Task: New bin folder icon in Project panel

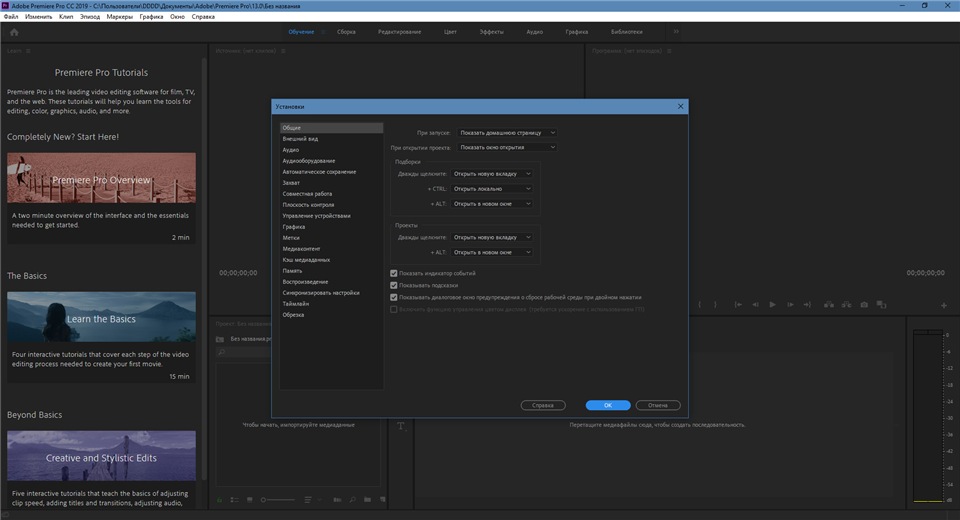Action: click(x=367, y=500)
